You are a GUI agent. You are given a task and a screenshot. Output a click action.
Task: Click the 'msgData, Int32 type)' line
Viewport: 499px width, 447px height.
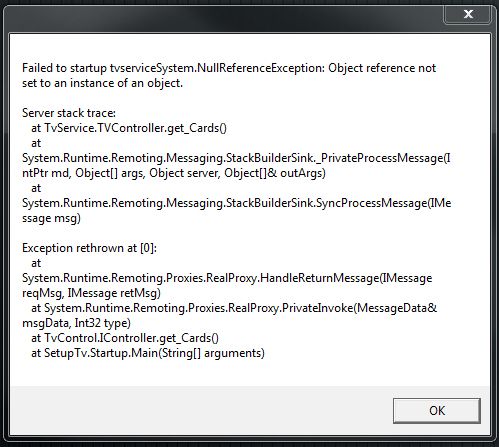[76, 323]
